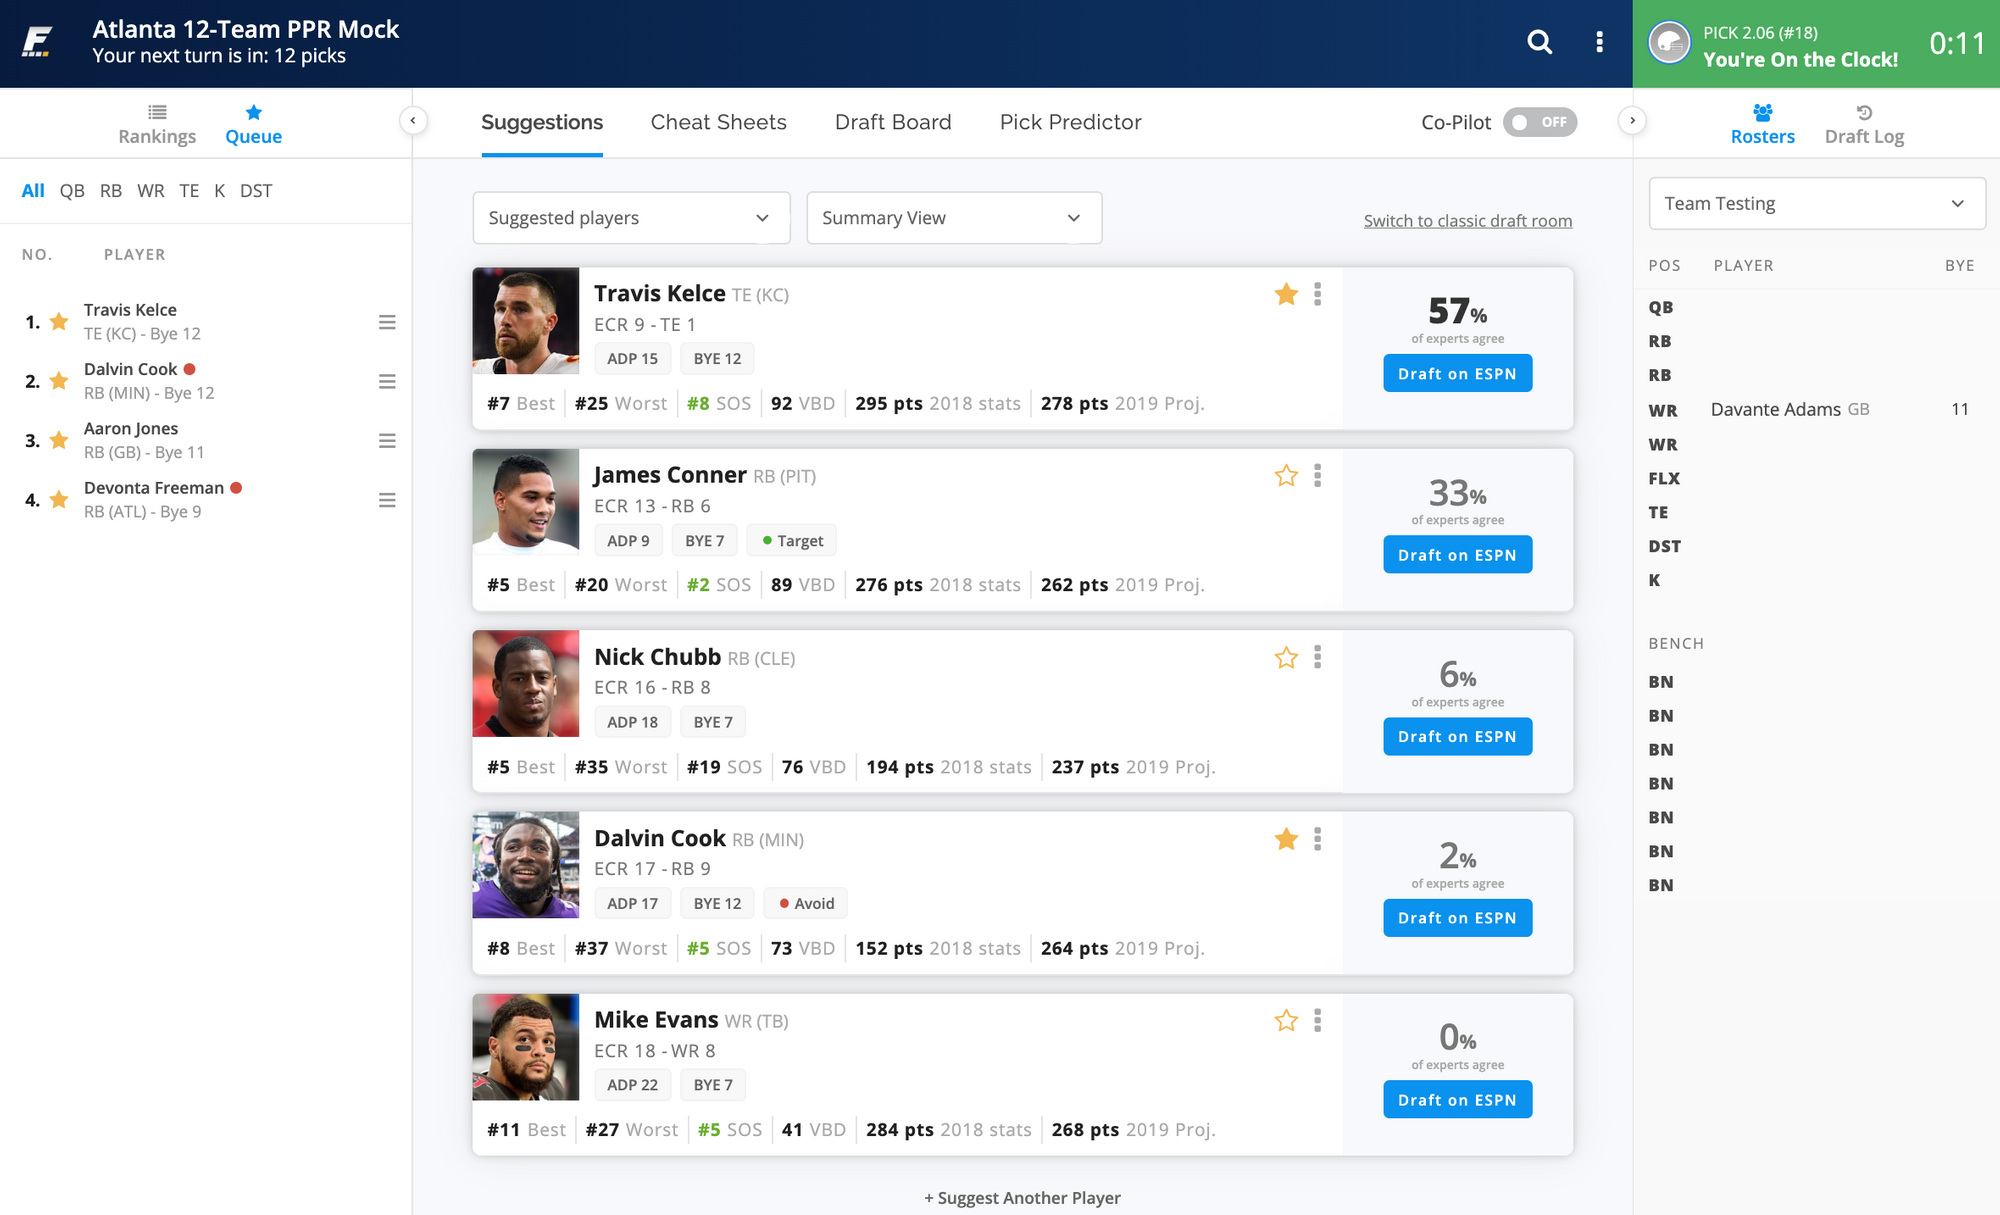2000x1215 pixels.
Task: Click Suggest Another Player
Action: coord(1022,1197)
